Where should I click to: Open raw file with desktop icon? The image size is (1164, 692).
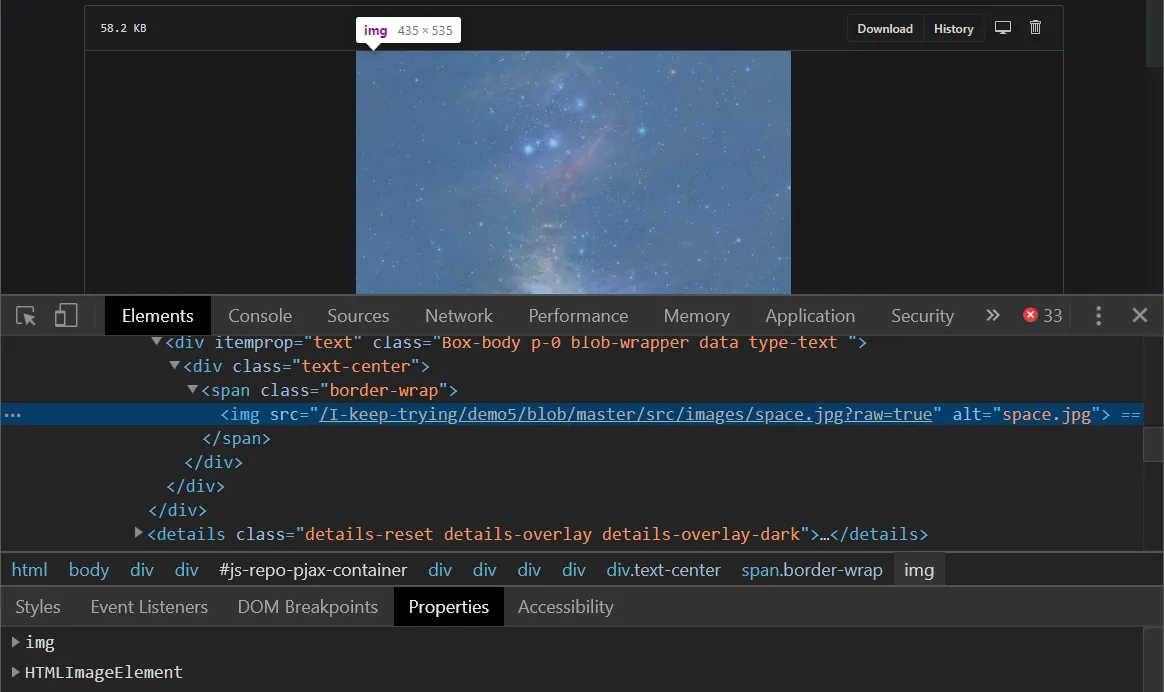coord(1003,27)
